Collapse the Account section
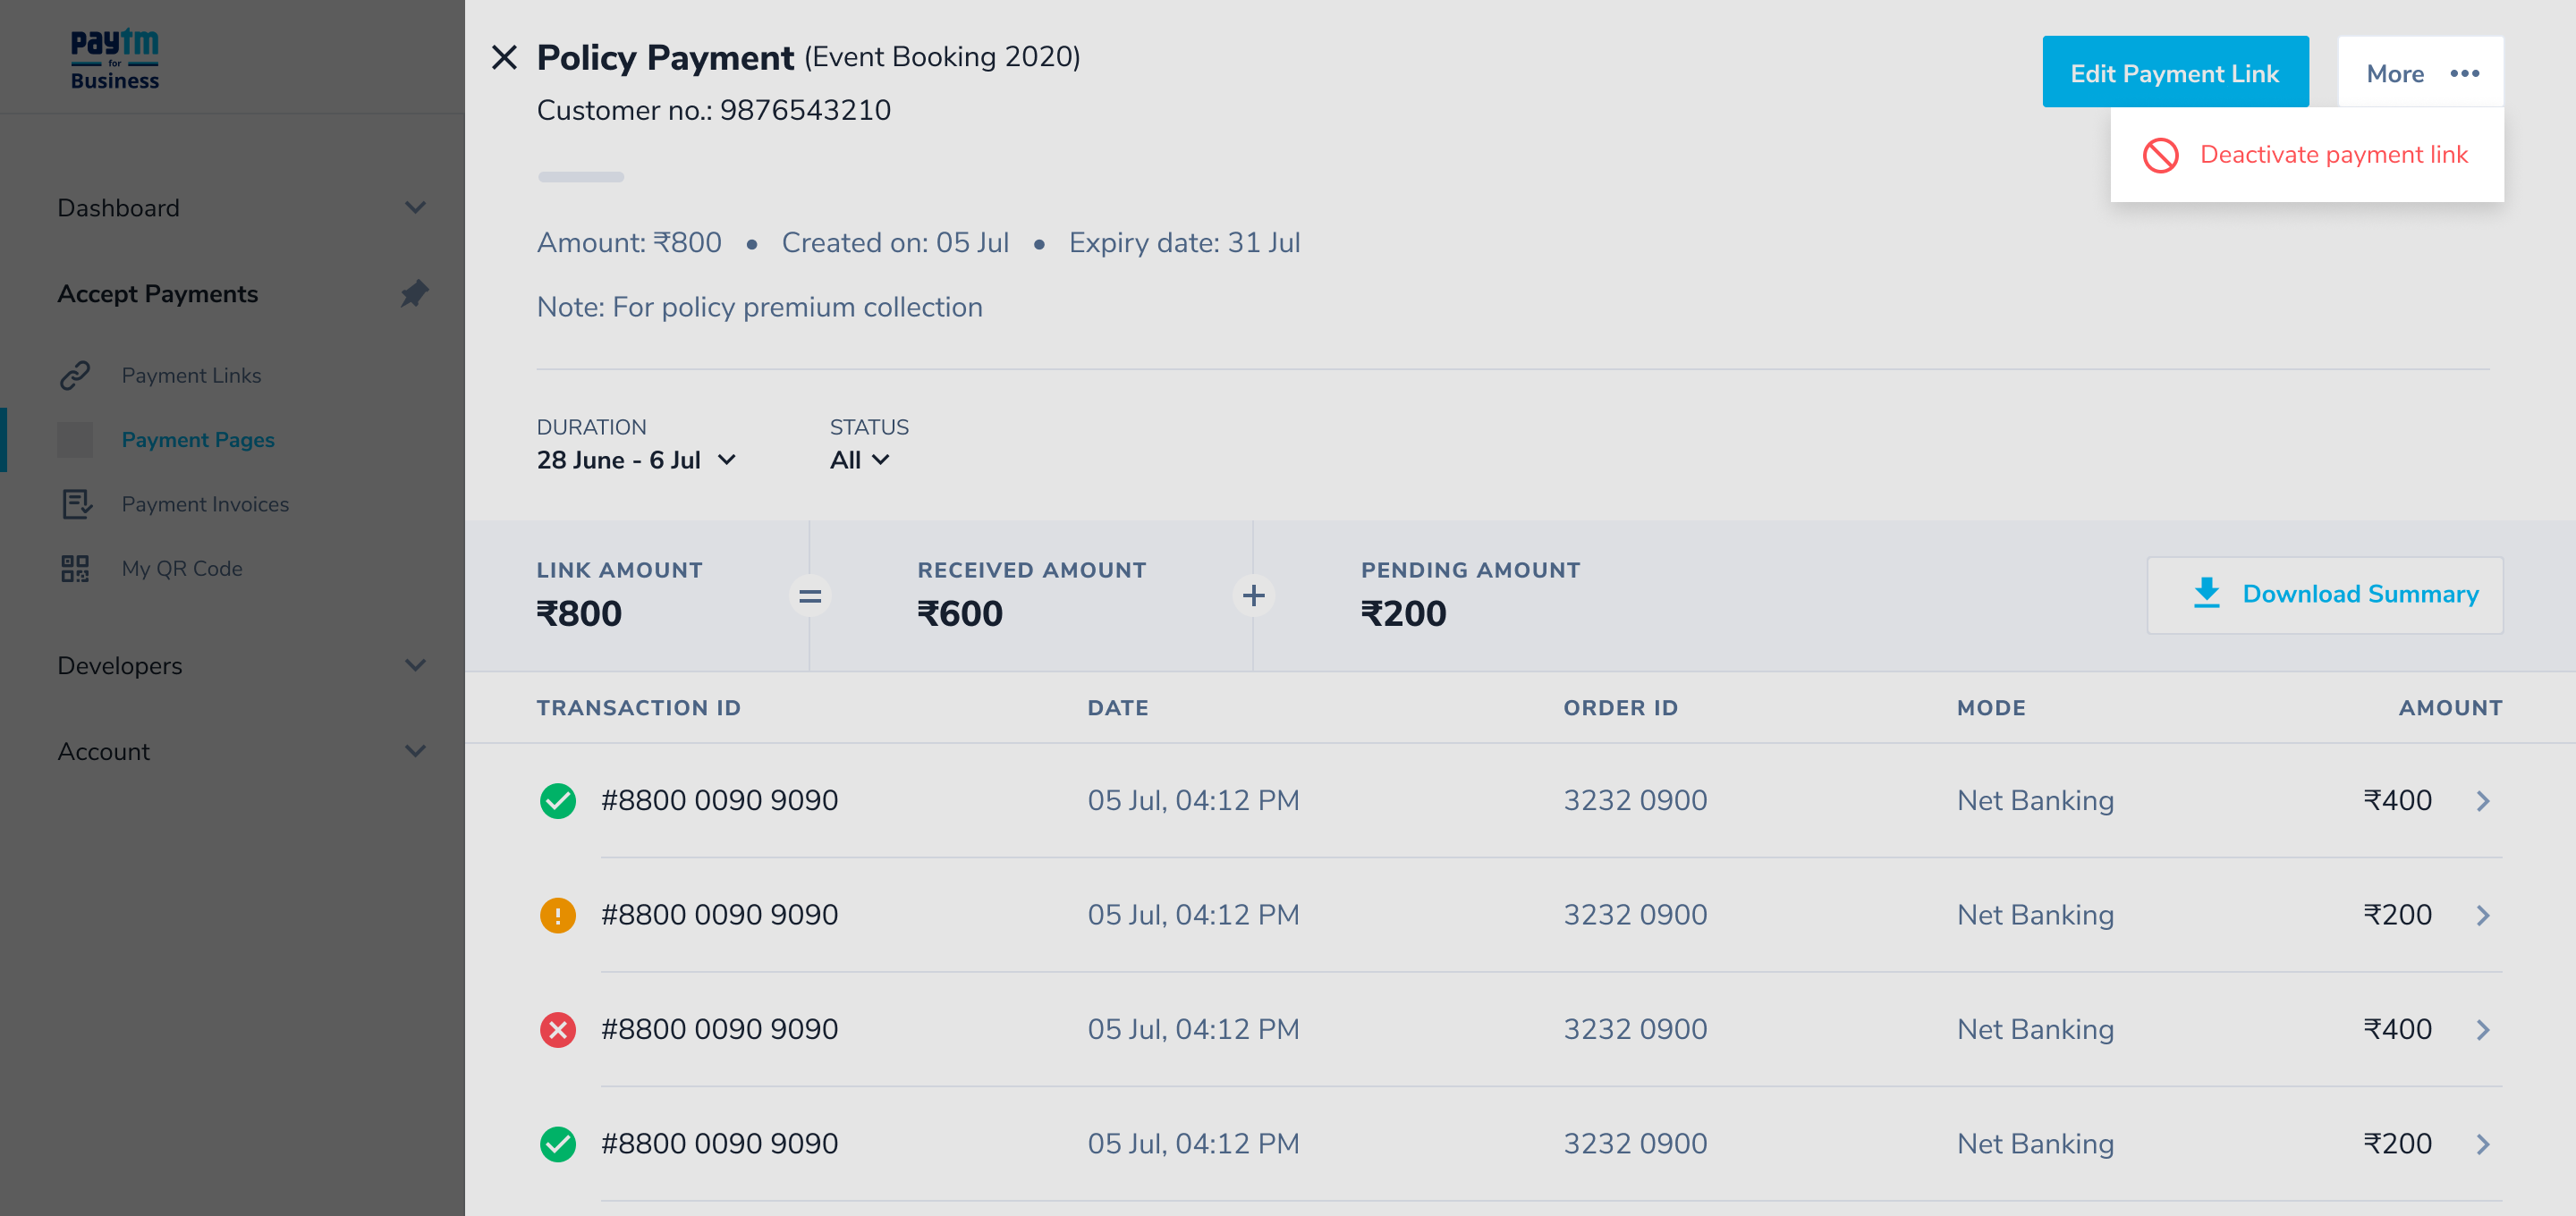Image resolution: width=2576 pixels, height=1216 pixels. (417, 750)
